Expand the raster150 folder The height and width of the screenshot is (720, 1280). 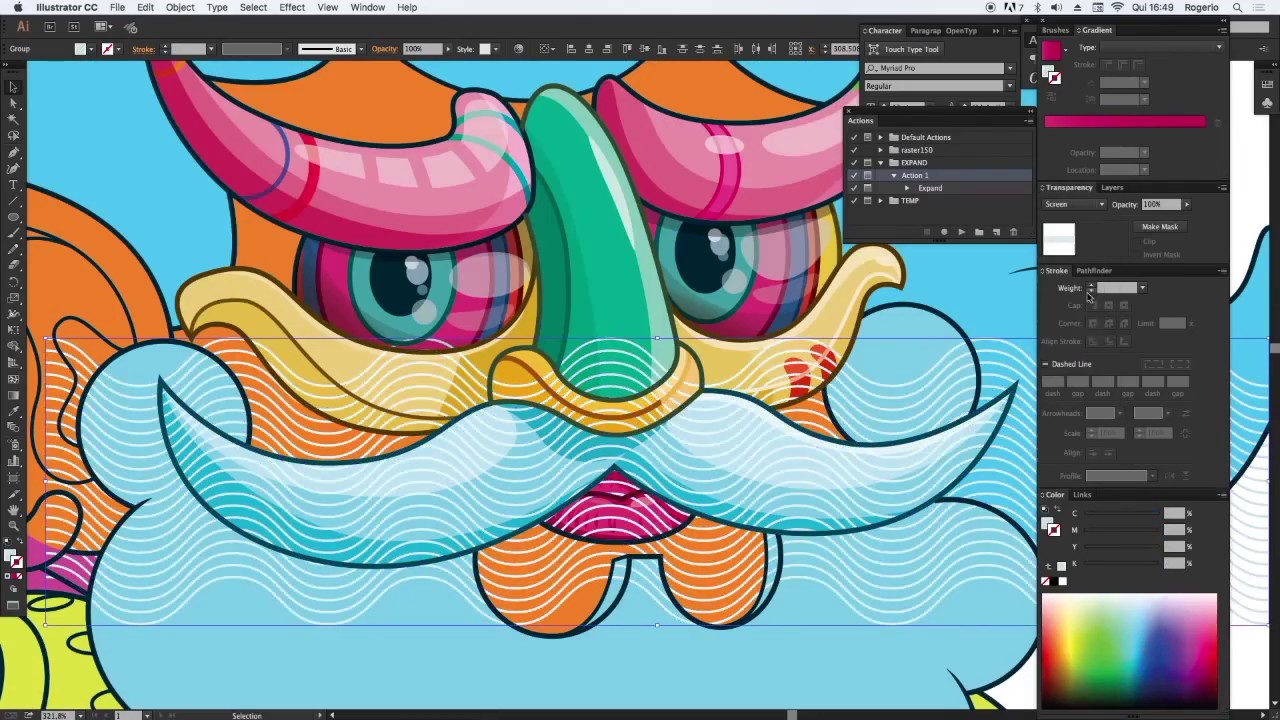click(x=881, y=150)
